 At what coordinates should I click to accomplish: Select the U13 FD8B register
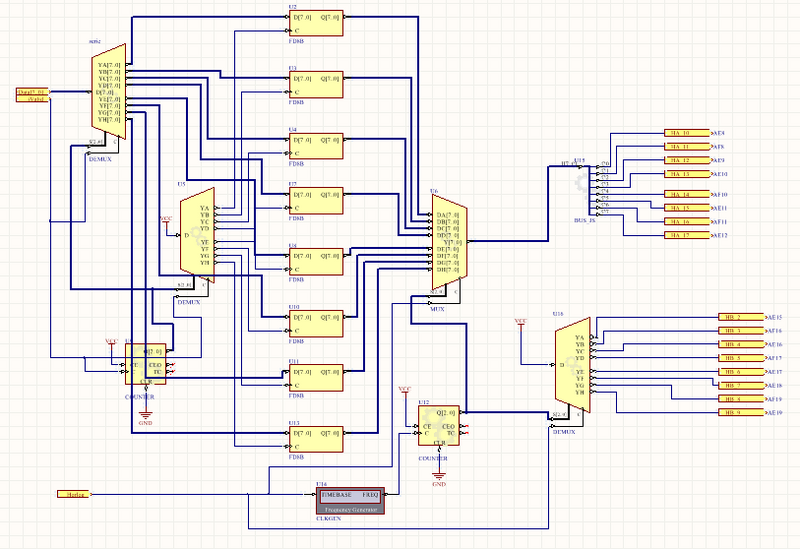(315, 439)
